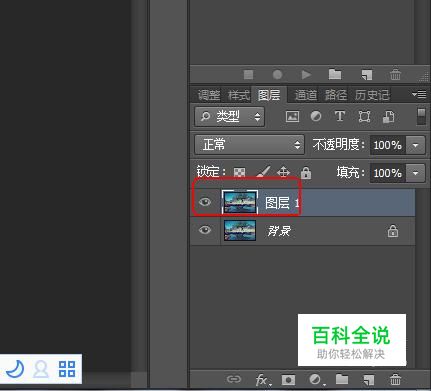Click the 背景 layer lock icon
This screenshot has width=431, height=391.
393,231
